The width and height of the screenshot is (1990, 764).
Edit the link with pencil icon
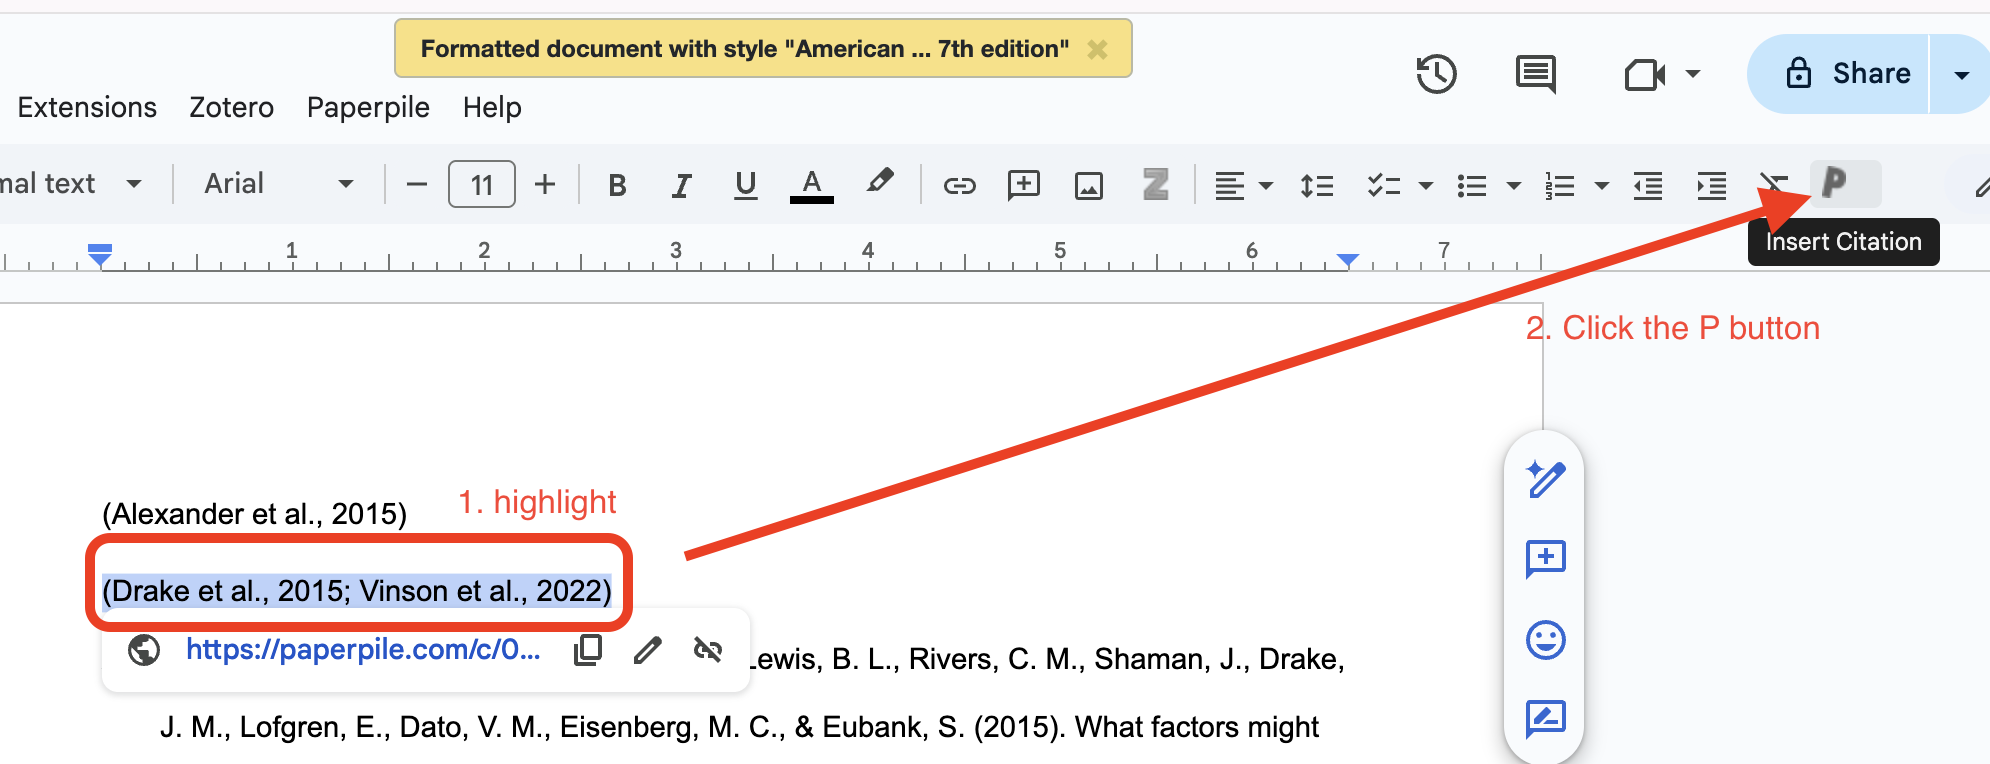(x=648, y=650)
